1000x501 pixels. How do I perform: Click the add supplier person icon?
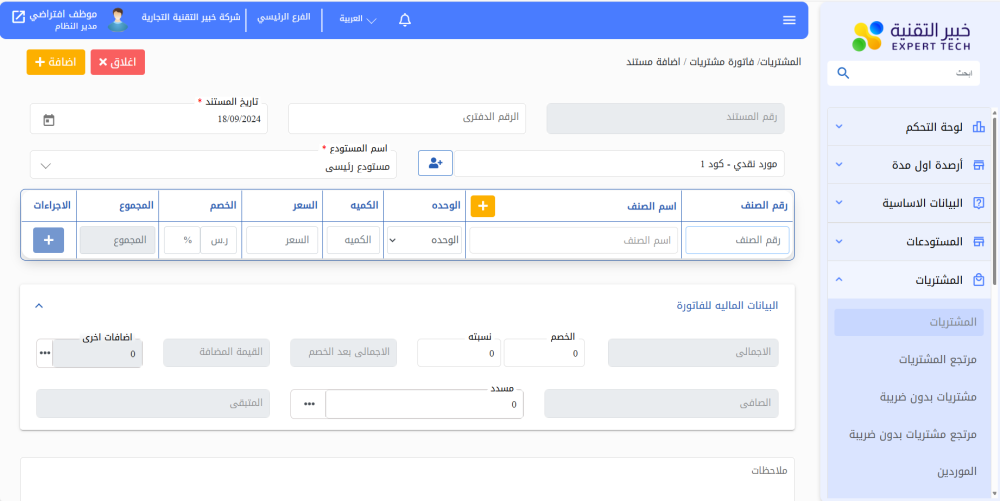435,163
